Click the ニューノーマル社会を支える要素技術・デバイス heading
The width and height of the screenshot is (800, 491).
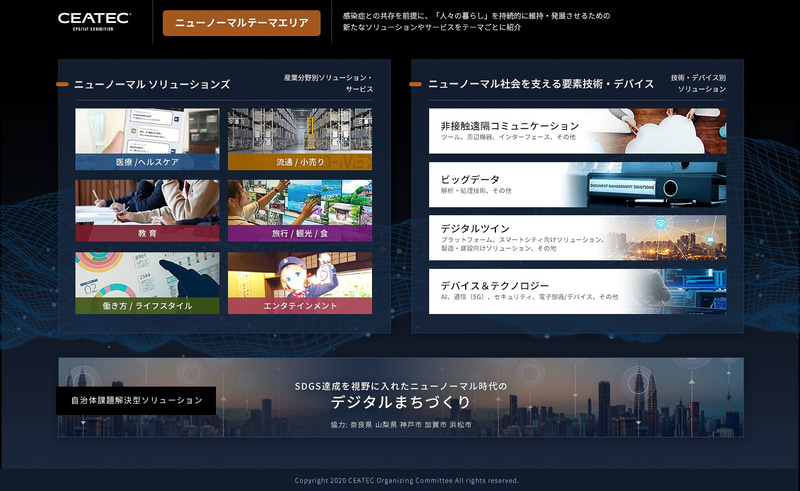point(541,84)
